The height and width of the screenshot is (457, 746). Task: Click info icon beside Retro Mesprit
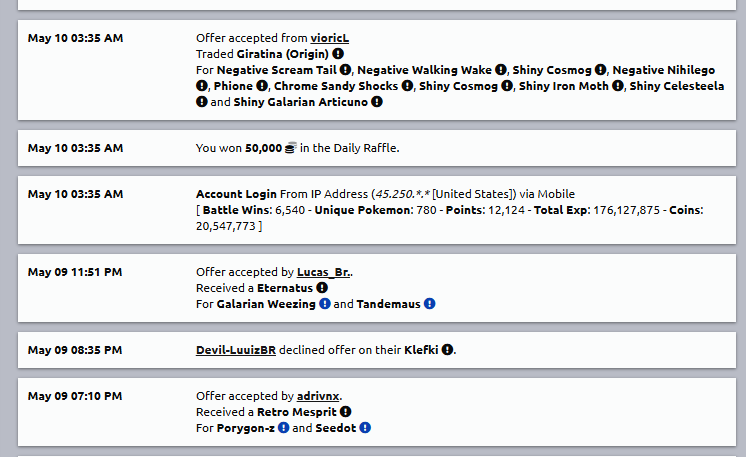pyautogui.click(x=345, y=412)
